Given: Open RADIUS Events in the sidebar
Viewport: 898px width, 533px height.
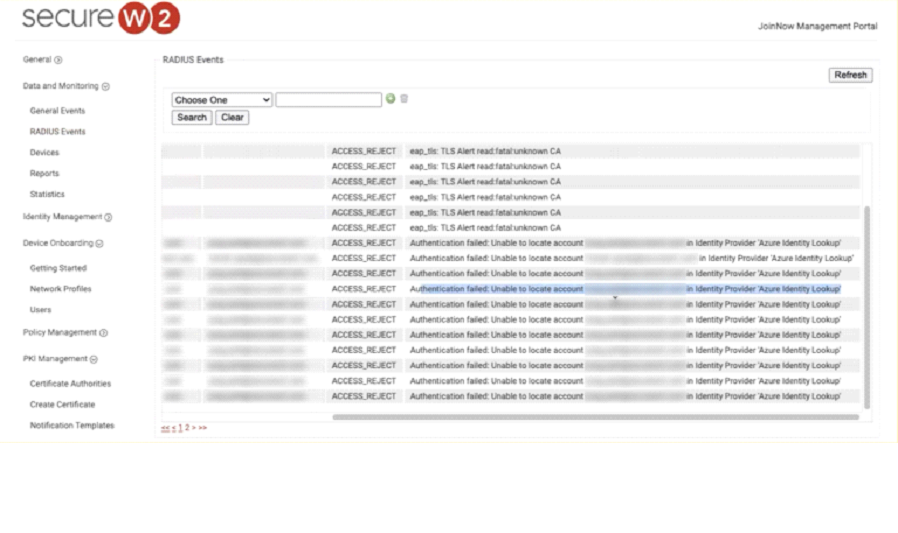Looking at the screenshot, I should pos(57,132).
